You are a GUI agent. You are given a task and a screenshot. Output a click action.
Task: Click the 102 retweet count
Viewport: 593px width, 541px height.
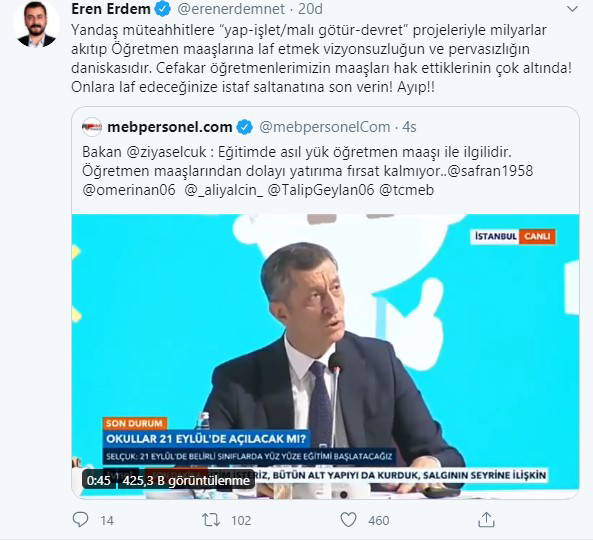point(241,521)
